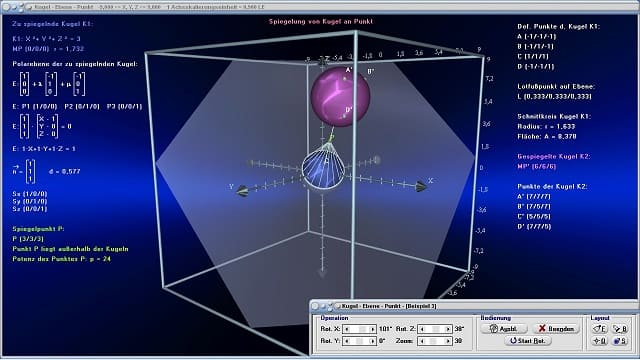The width and height of the screenshot is (640, 360).
Task: Click the X axis arrowhead
Action: point(421,187)
